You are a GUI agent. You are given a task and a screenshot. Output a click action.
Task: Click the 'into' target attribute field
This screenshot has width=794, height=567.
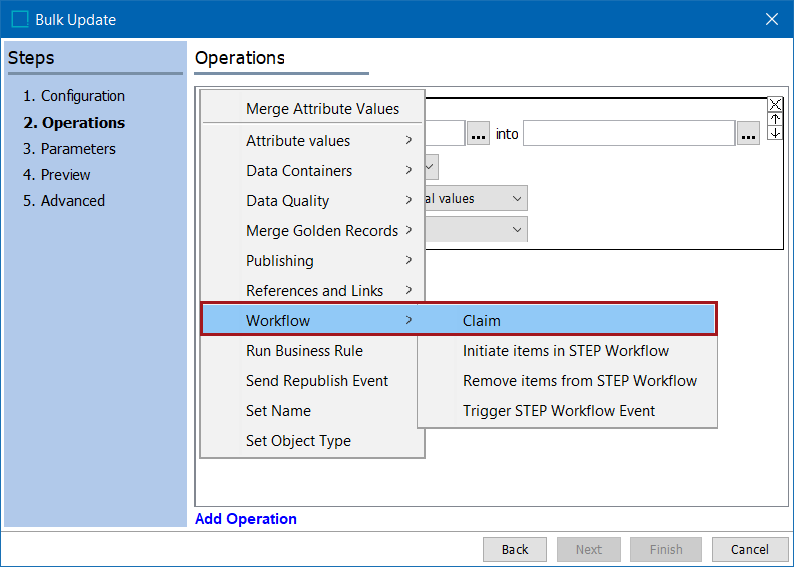click(x=629, y=133)
